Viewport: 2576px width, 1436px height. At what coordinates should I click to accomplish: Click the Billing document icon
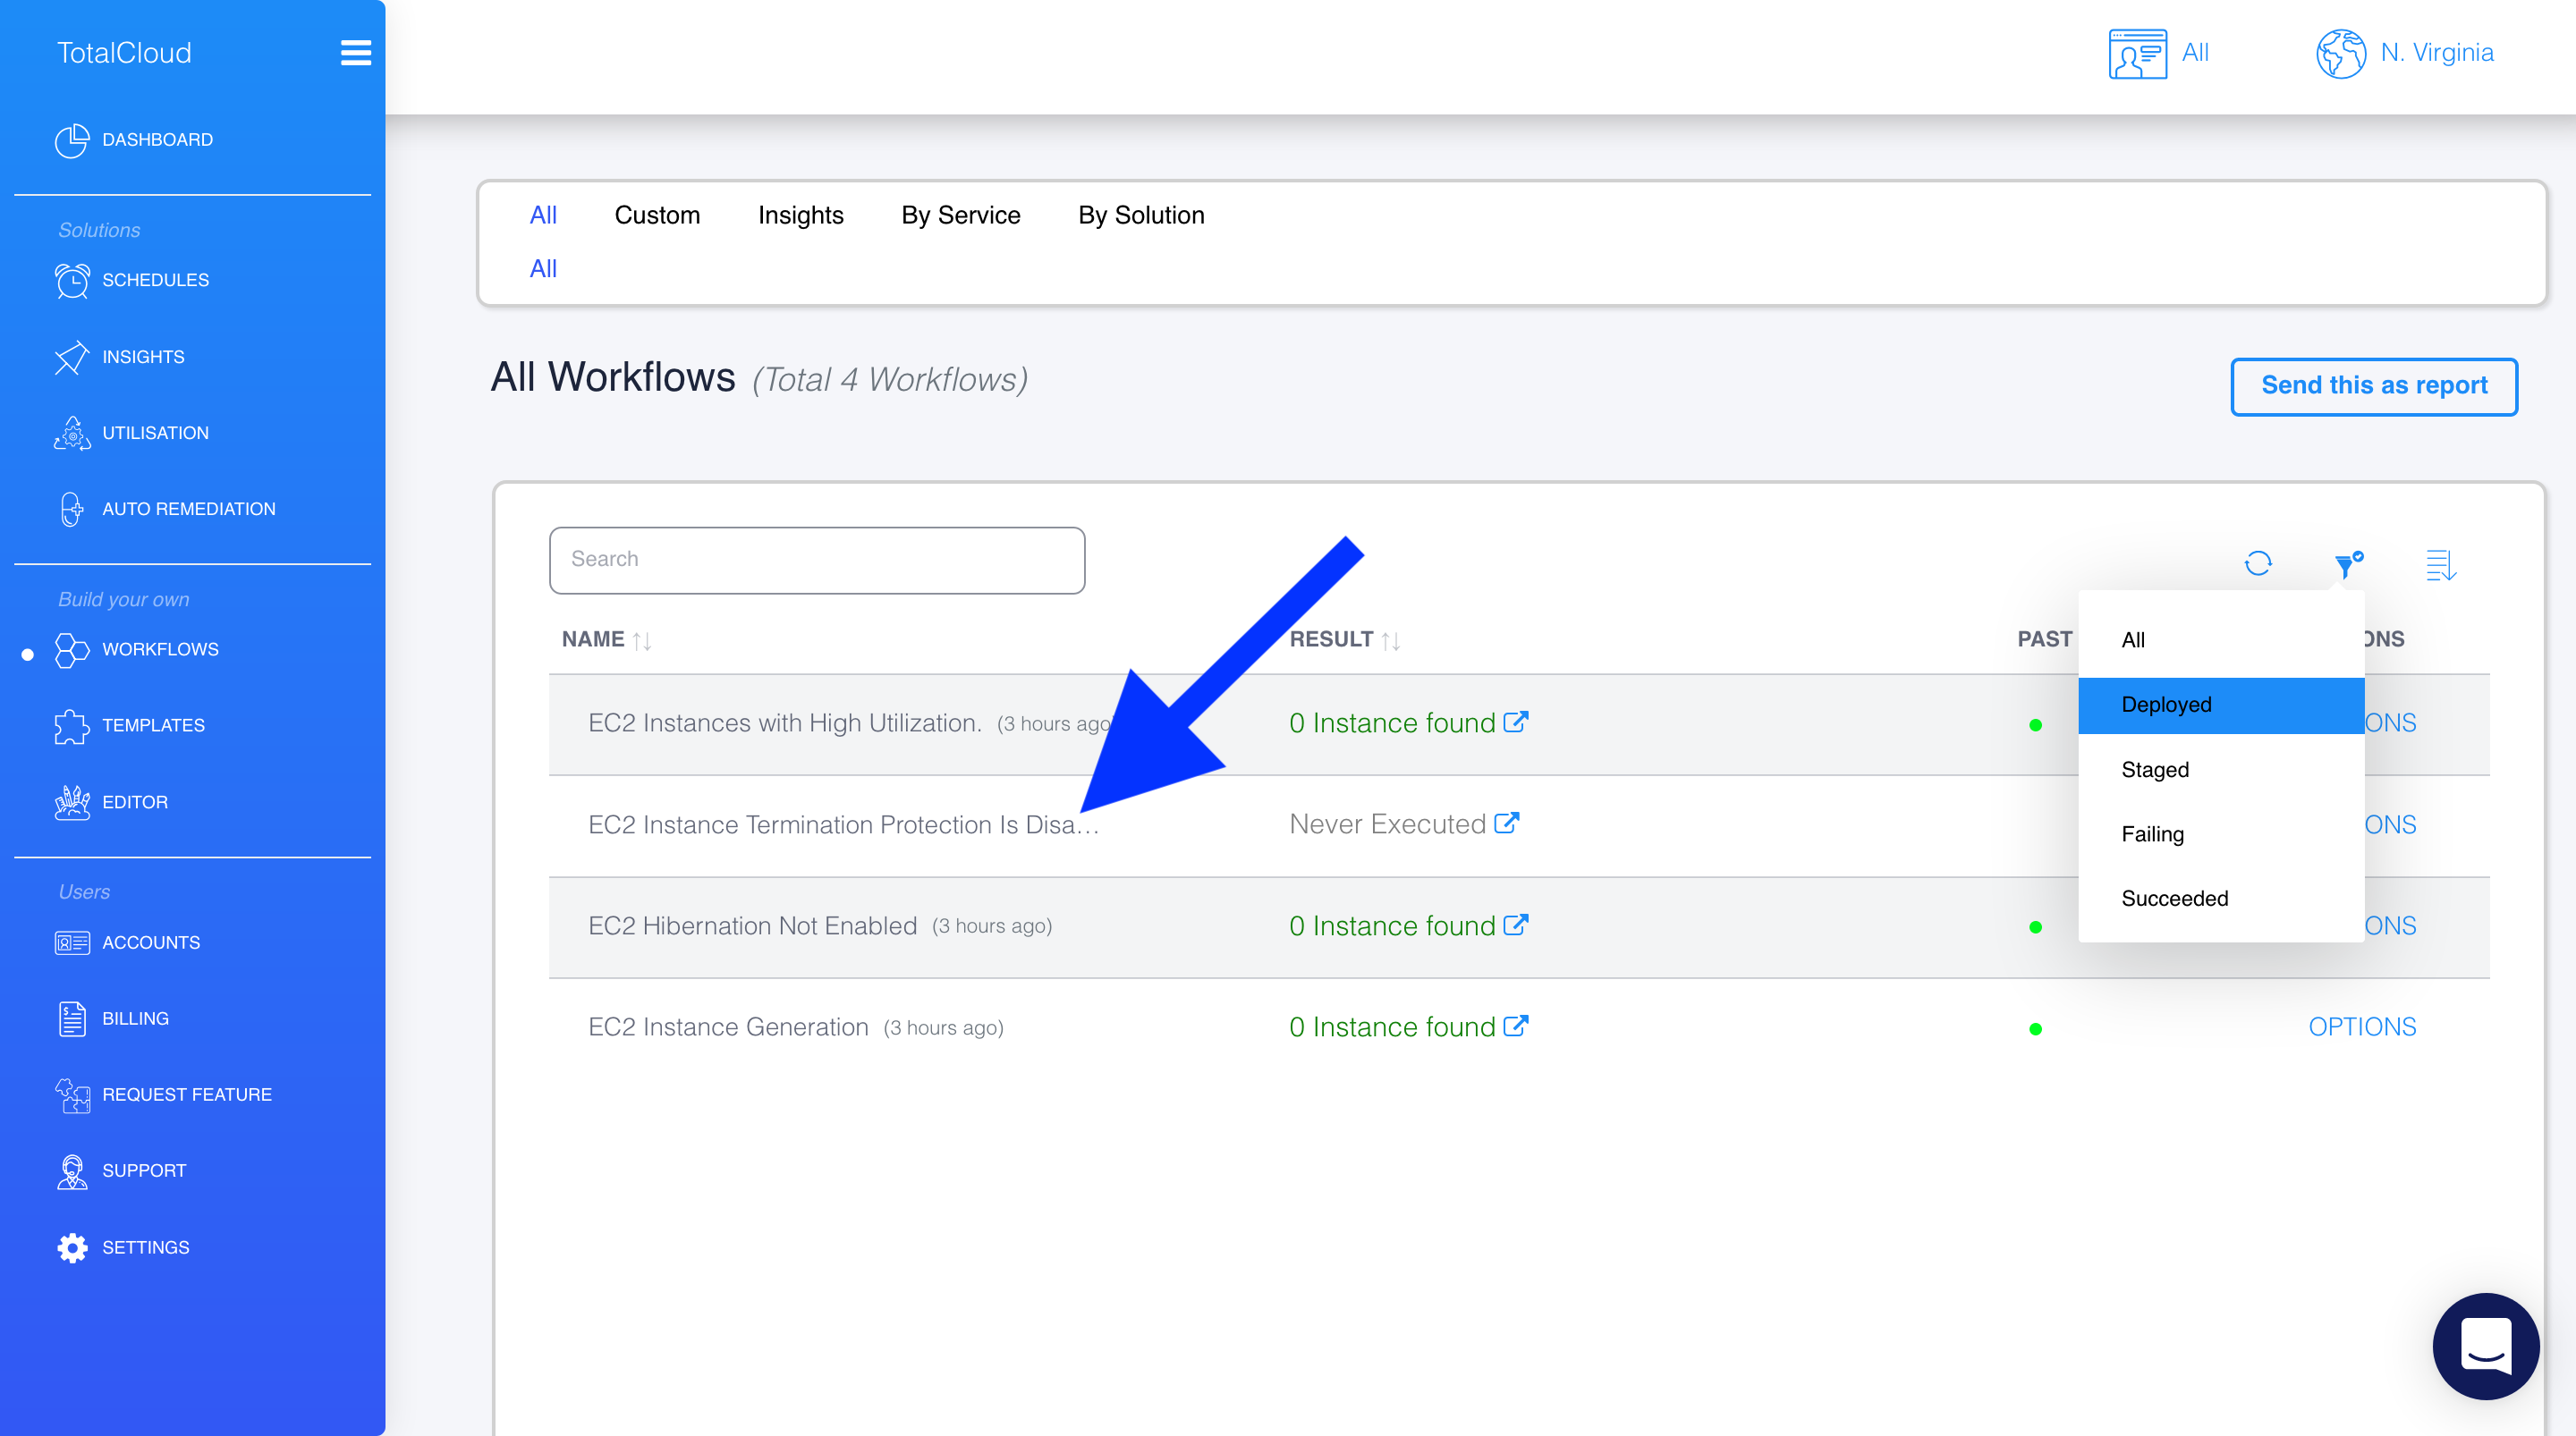[72, 1019]
